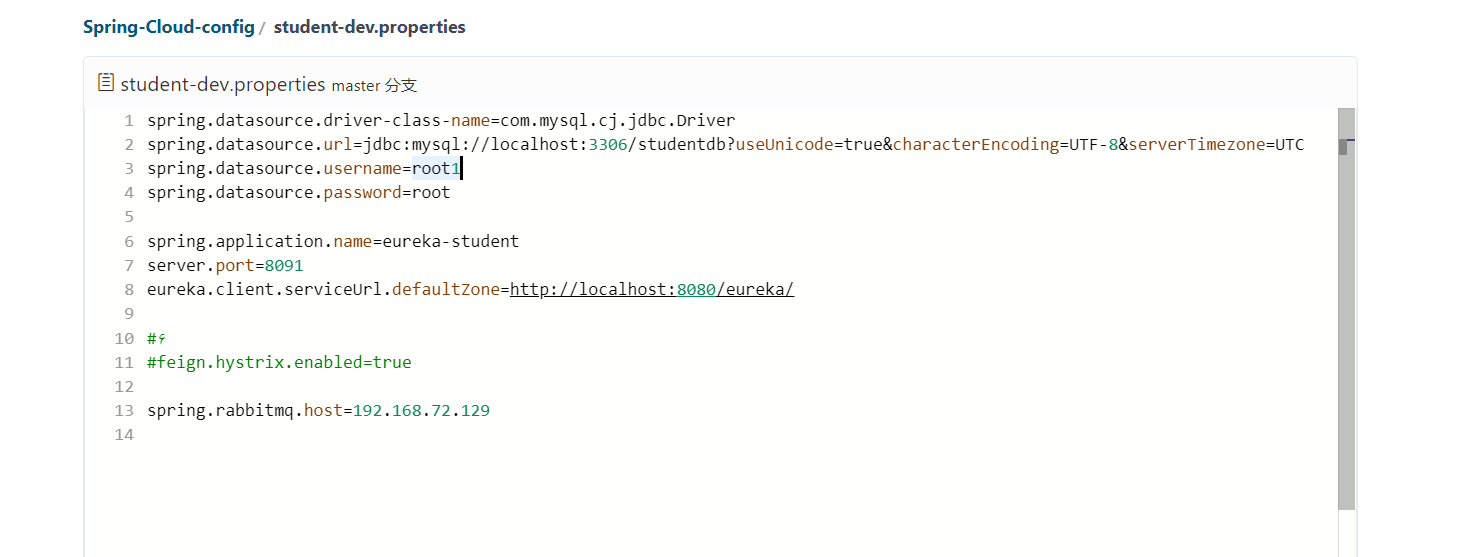Viewport: 1466px width, 557px height.
Task: Click line number 1 in gutter
Action: [129, 121]
